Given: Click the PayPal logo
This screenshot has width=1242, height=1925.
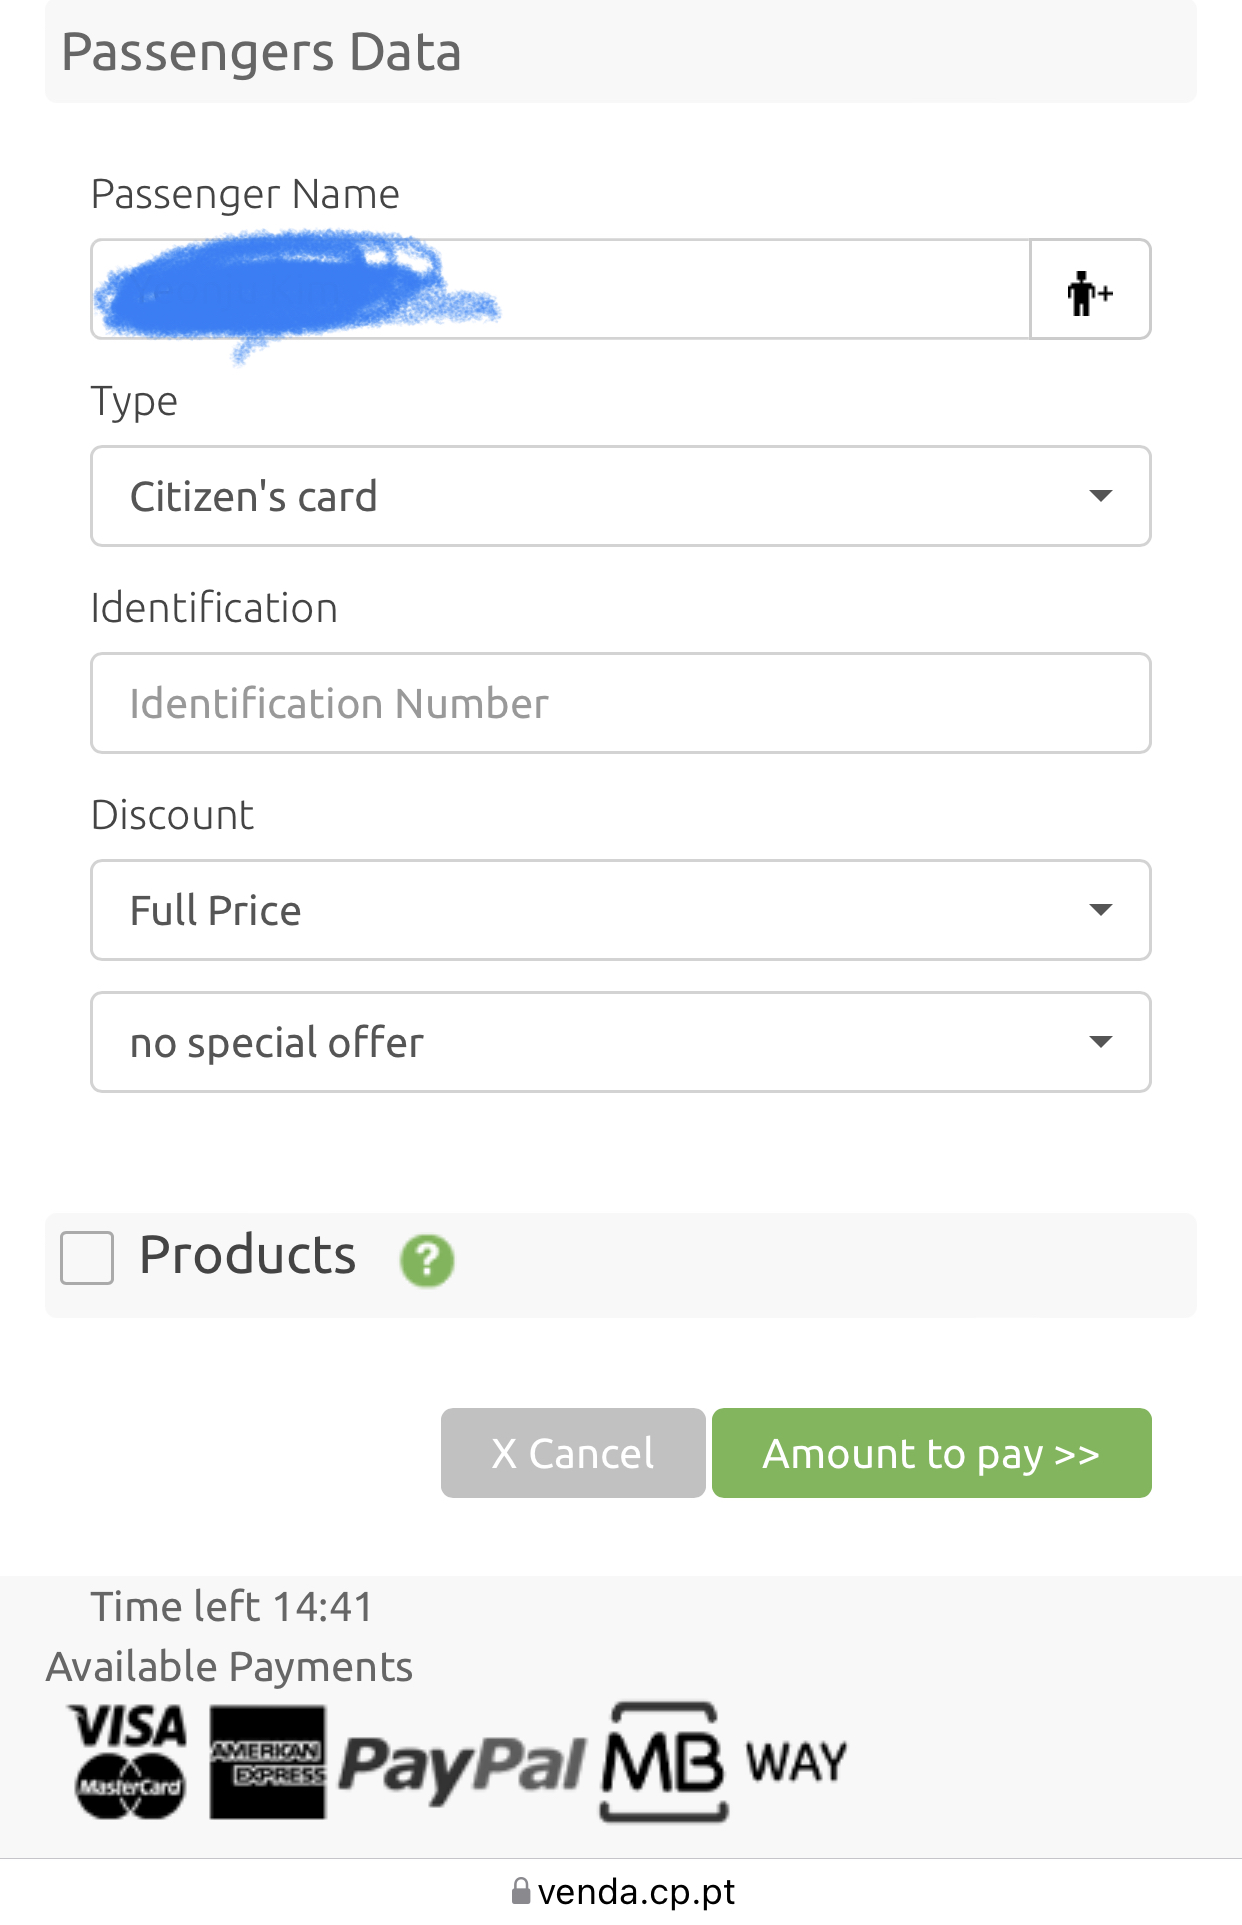Looking at the screenshot, I should point(462,1764).
